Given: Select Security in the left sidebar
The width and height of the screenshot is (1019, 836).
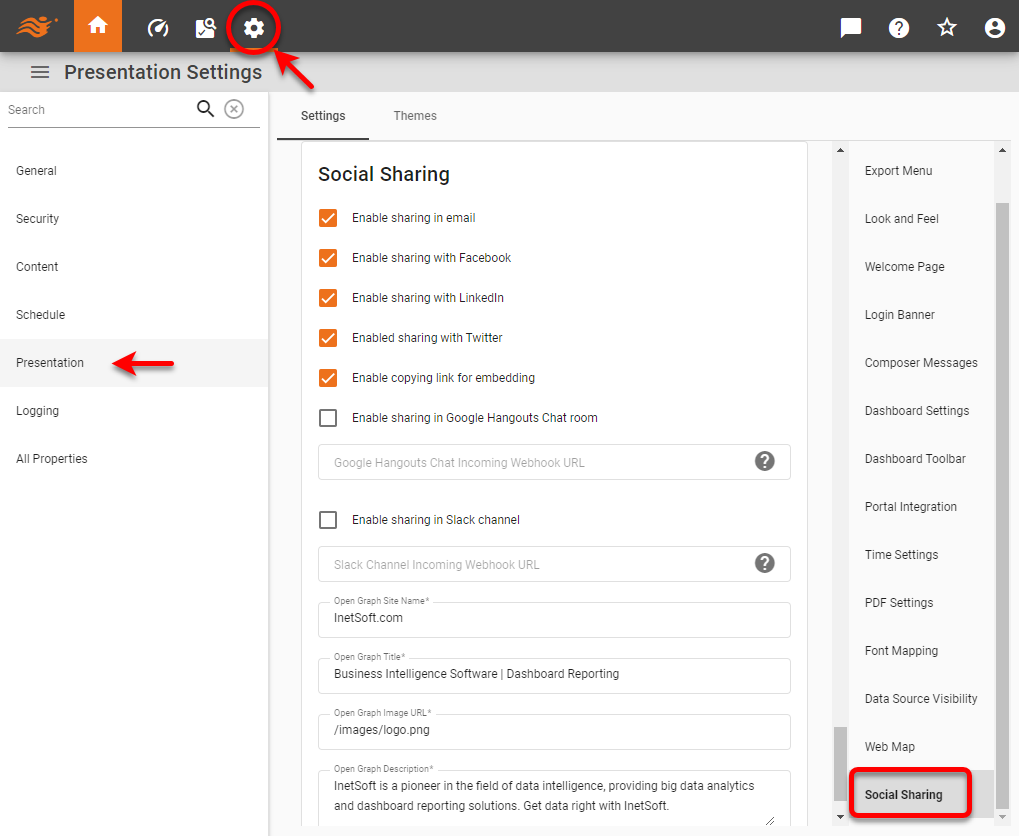Looking at the screenshot, I should click(37, 218).
